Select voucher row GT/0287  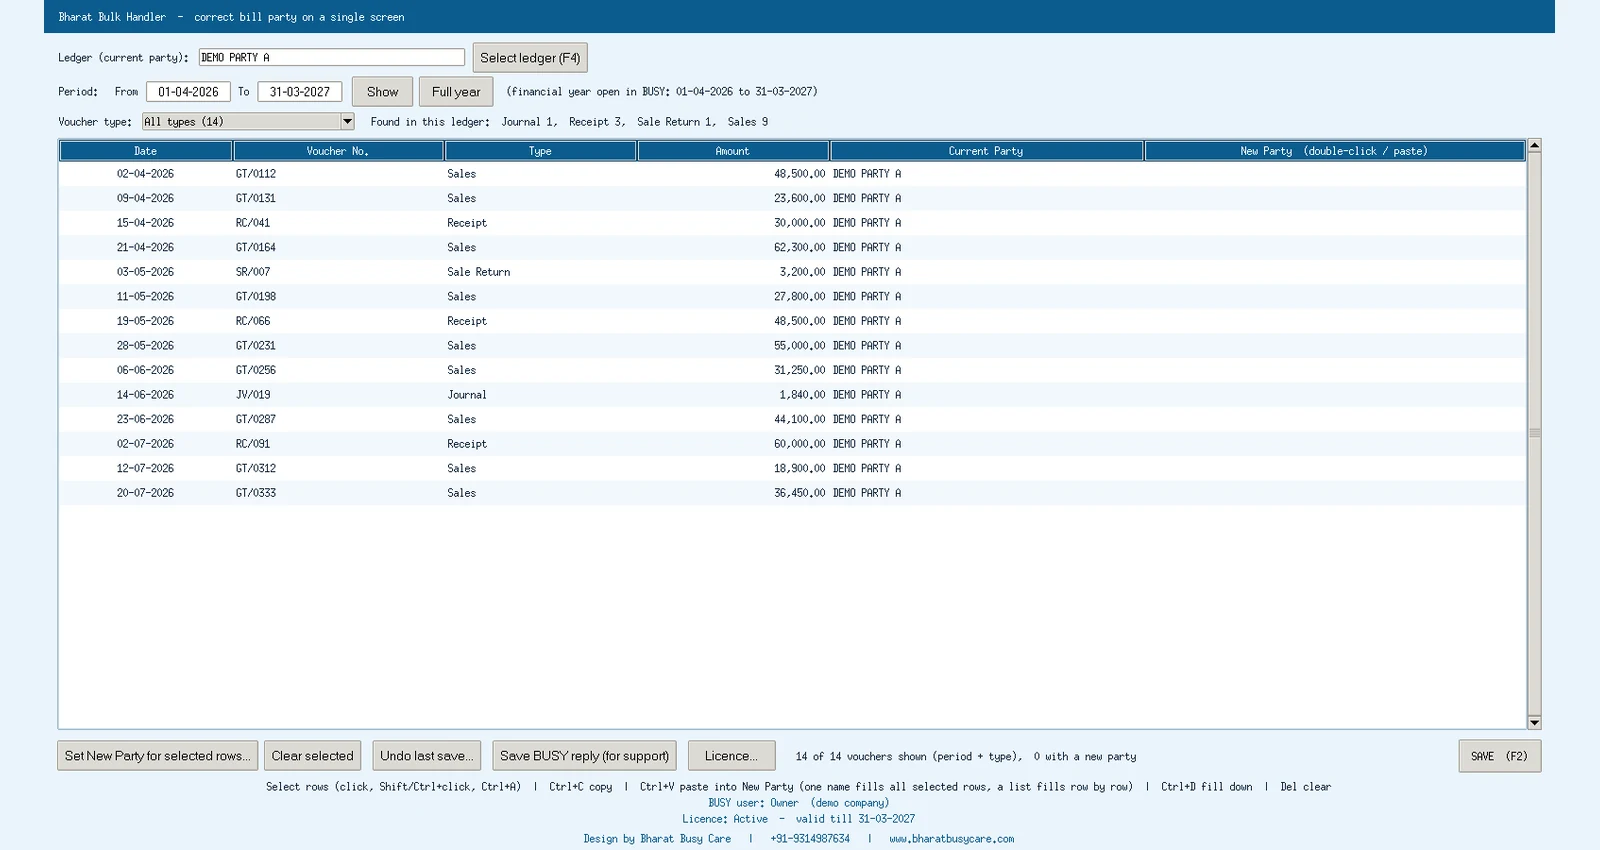[792, 419]
